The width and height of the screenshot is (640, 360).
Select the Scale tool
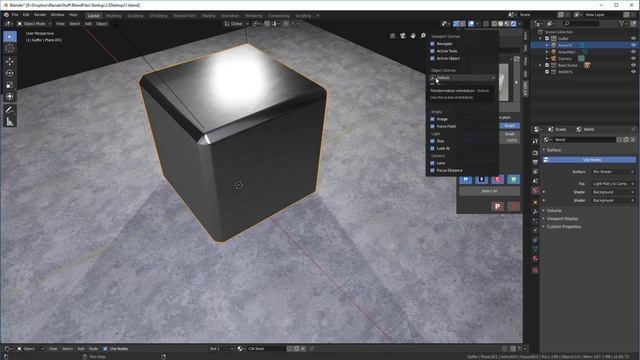10,85
